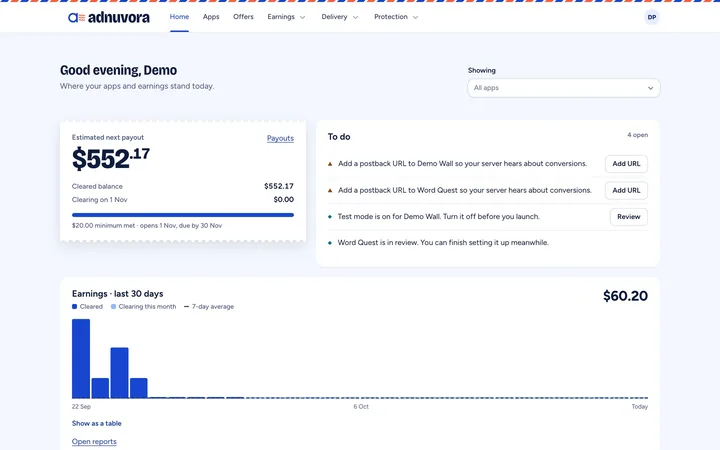Click the Clearing this month legend swatch

point(113,306)
